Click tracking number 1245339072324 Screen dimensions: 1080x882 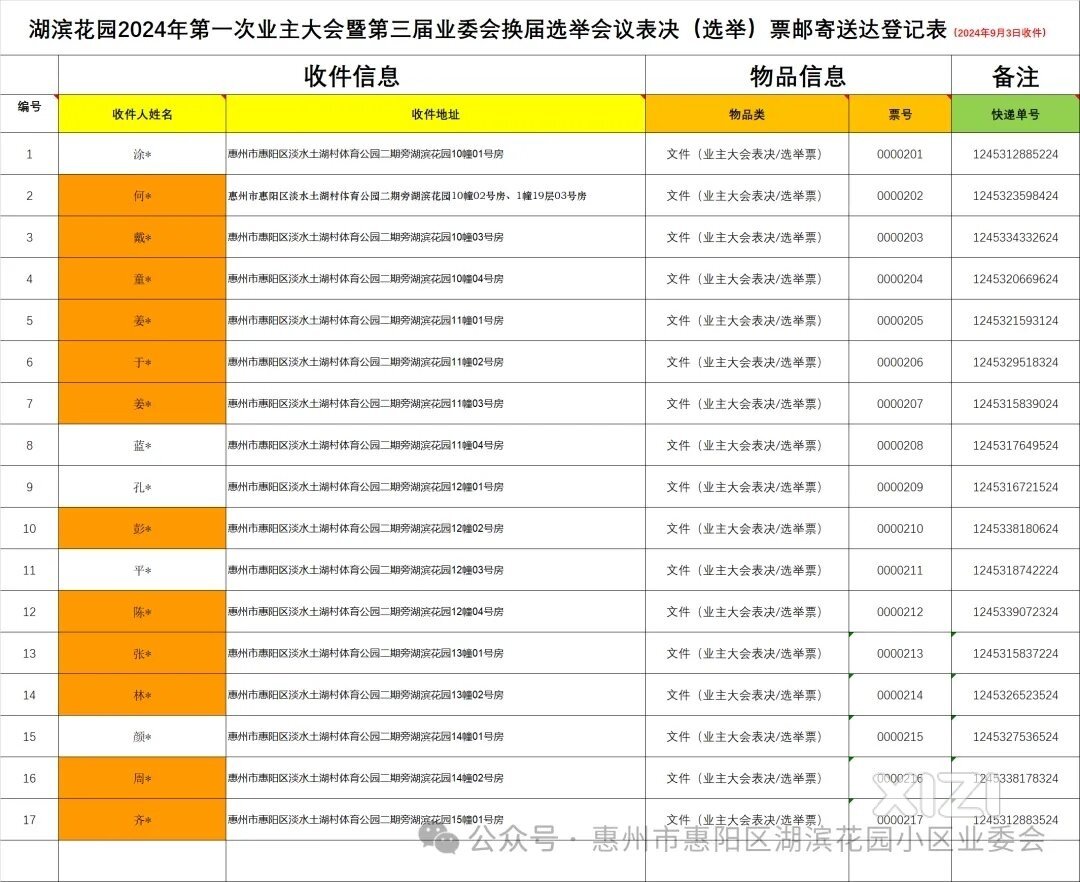(1015, 612)
